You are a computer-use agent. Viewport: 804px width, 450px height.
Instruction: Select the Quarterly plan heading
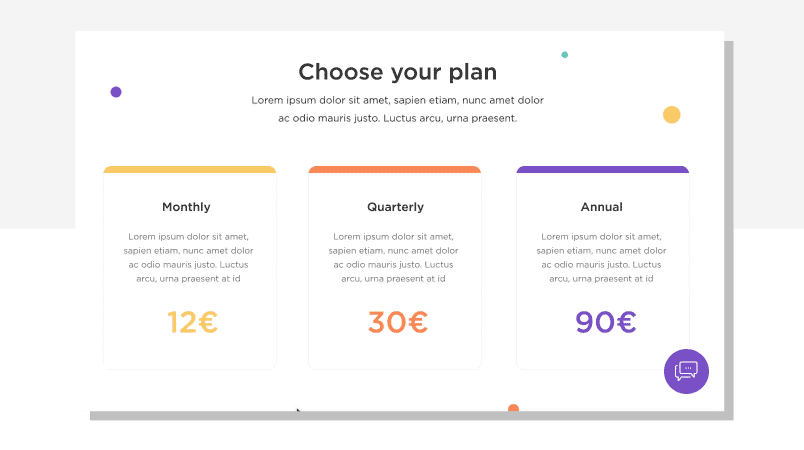(x=395, y=207)
